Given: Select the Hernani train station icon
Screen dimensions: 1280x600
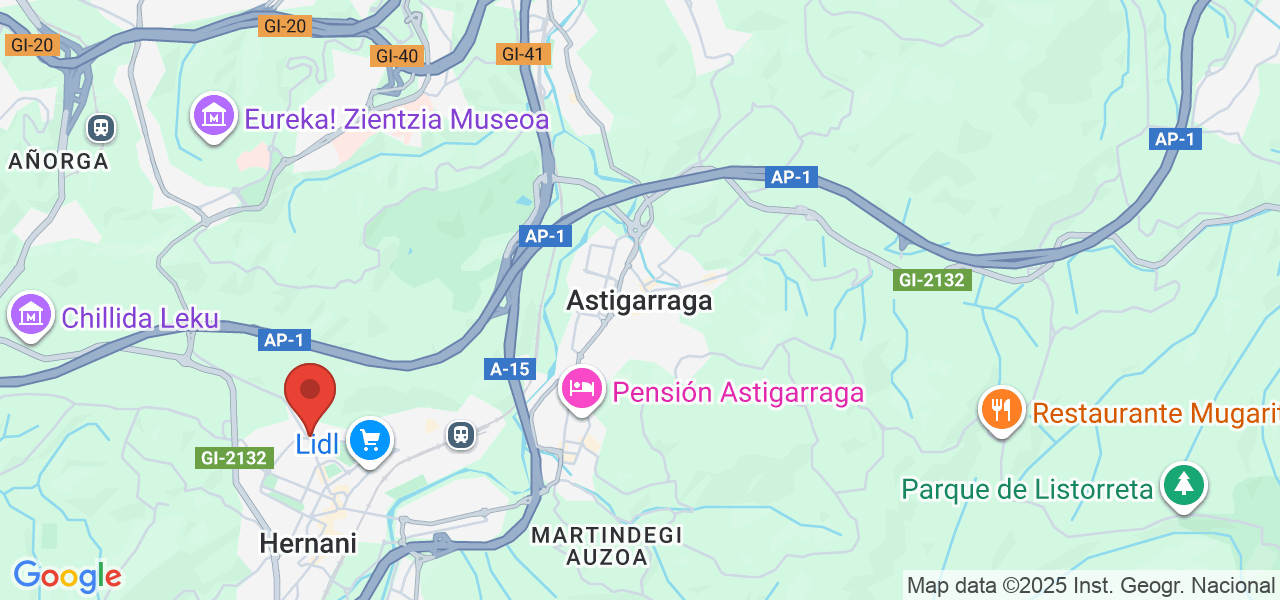Looking at the screenshot, I should coord(460,435).
